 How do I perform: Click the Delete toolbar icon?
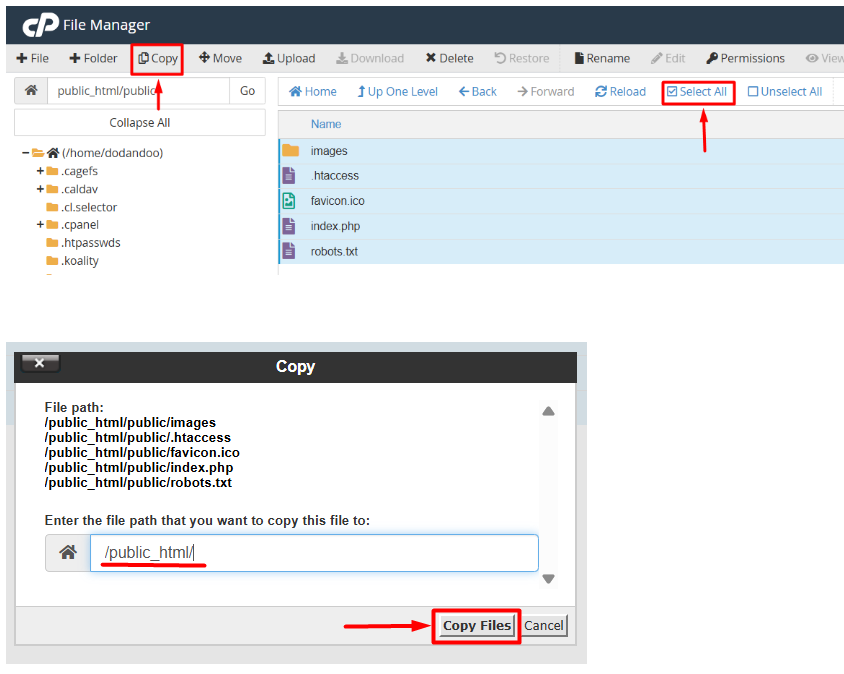click(430, 58)
